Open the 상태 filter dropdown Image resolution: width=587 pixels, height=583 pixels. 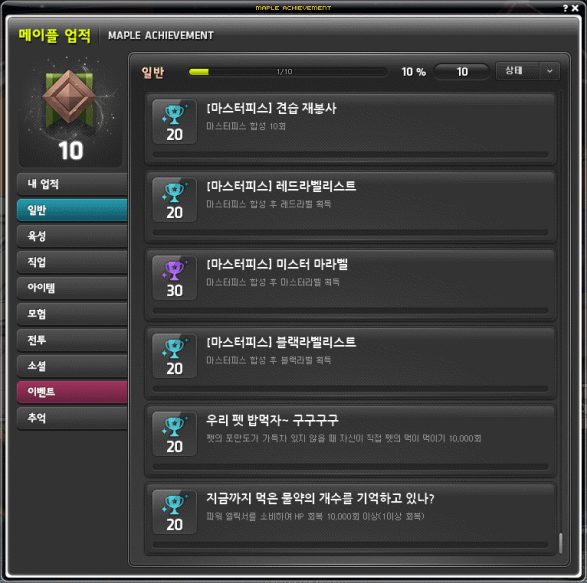pos(528,71)
